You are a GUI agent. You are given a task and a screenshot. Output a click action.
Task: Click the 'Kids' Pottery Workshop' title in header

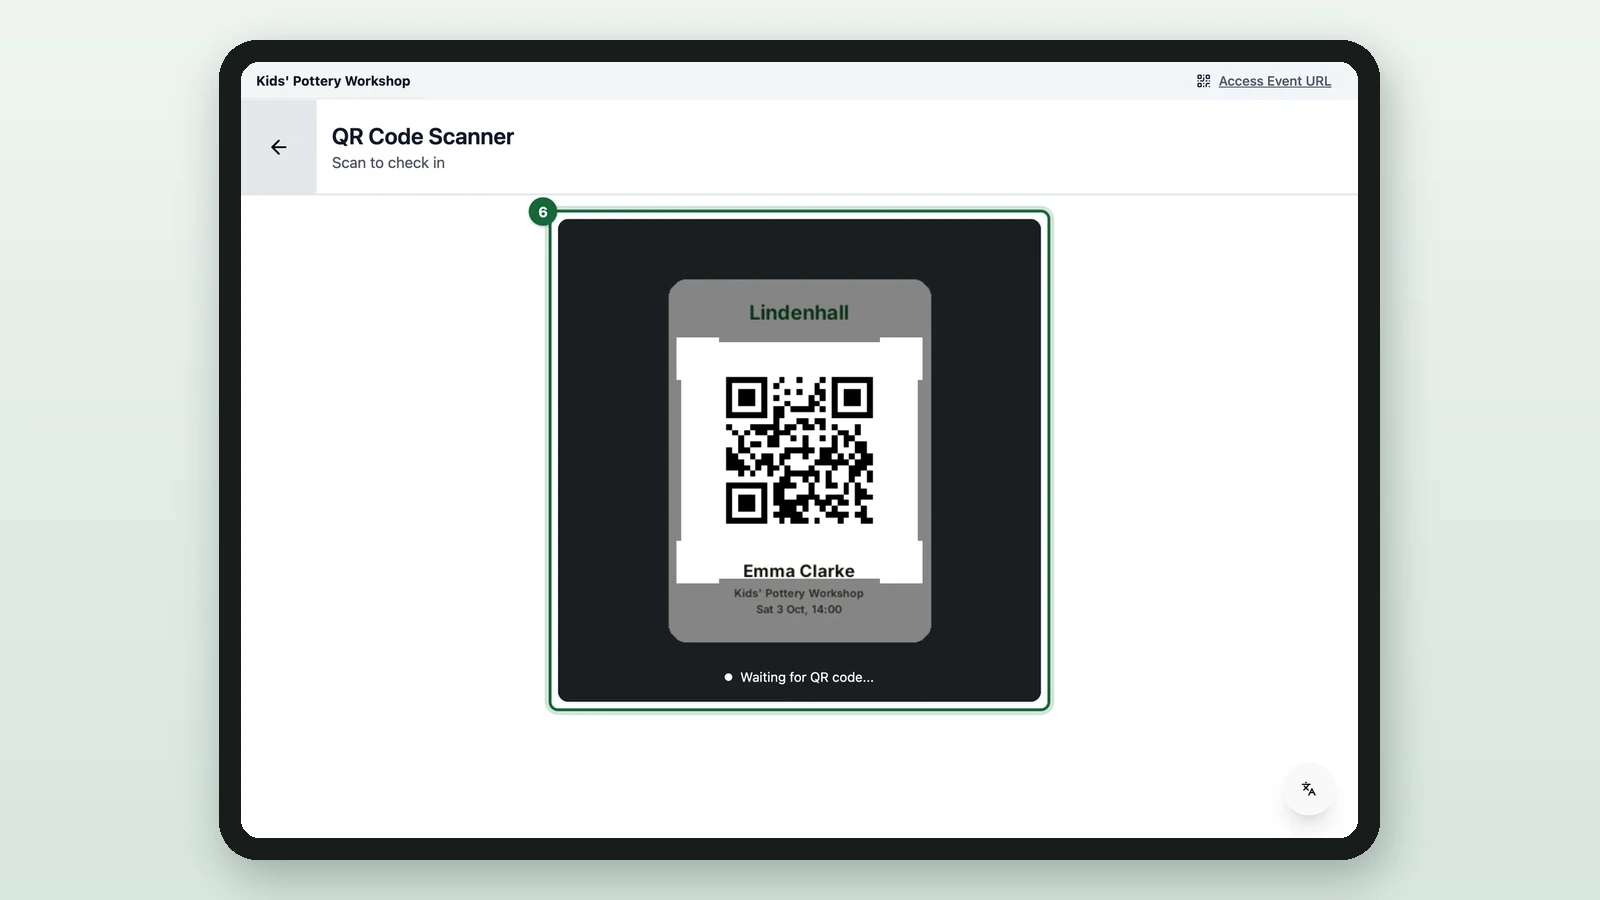333,81
